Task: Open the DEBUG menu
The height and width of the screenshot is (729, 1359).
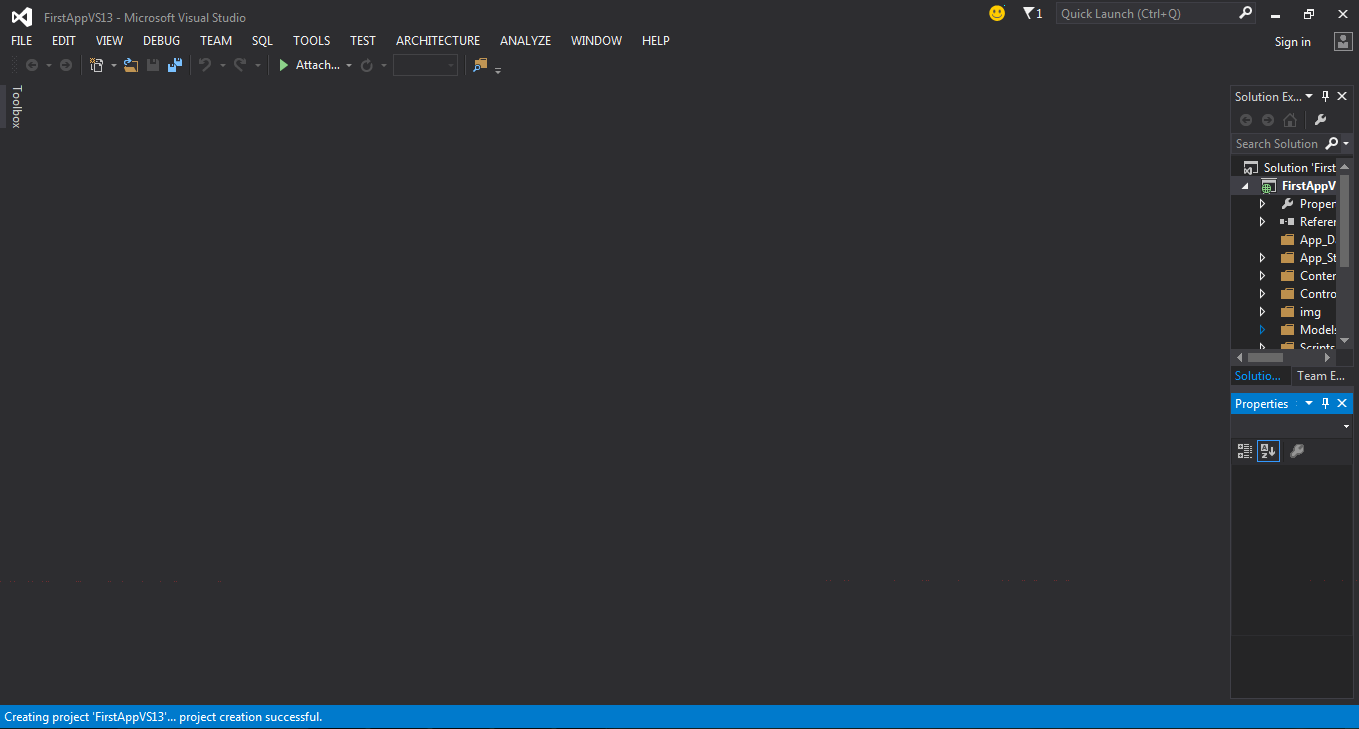Action: point(162,41)
